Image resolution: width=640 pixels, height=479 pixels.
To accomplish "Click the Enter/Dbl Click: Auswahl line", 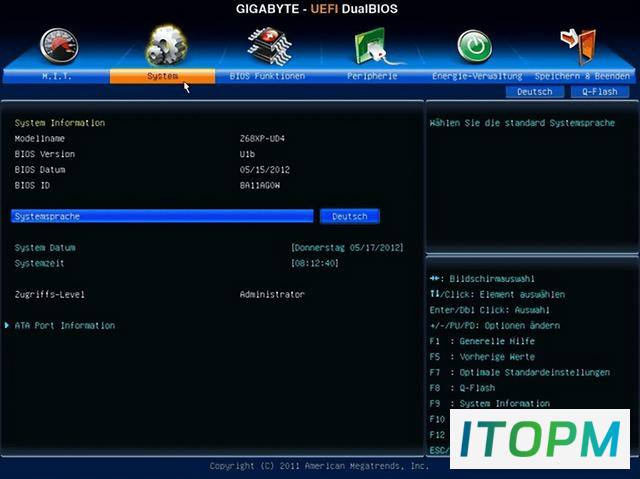I will coord(489,310).
